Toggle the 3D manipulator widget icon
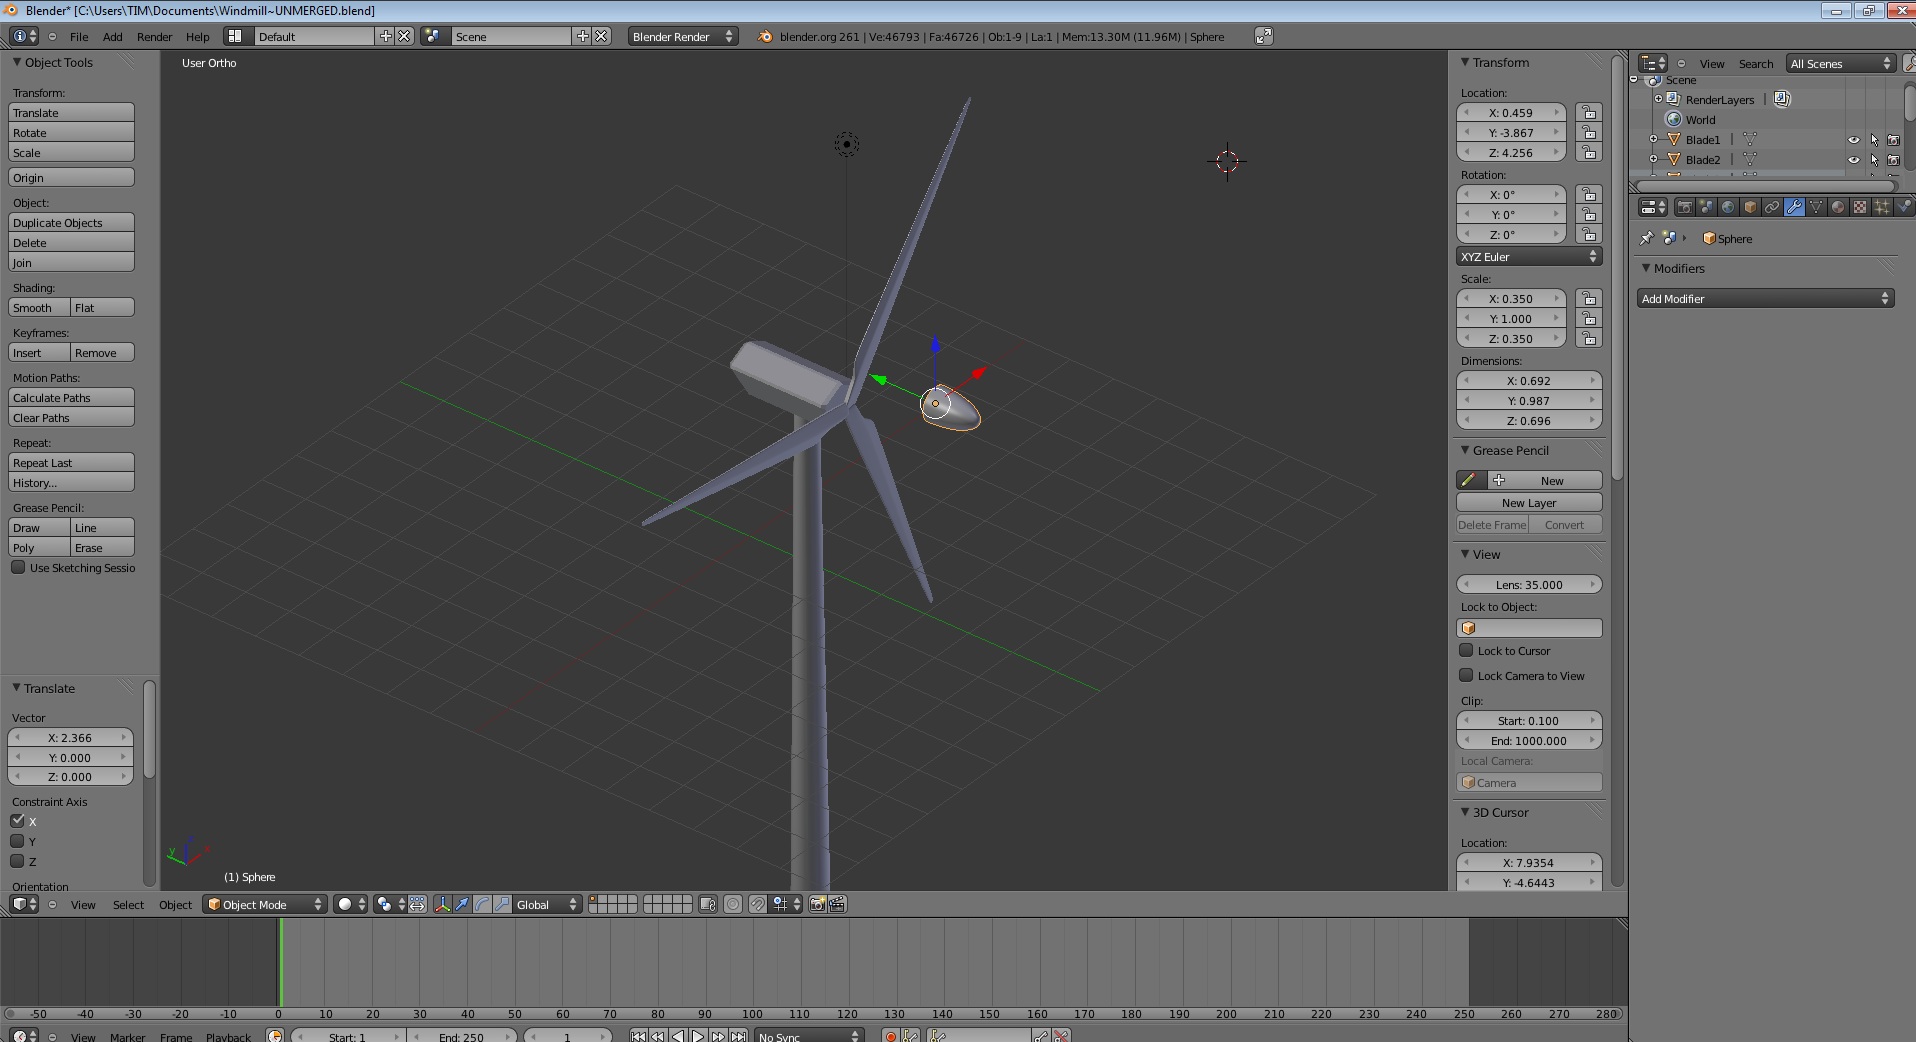 [442, 904]
